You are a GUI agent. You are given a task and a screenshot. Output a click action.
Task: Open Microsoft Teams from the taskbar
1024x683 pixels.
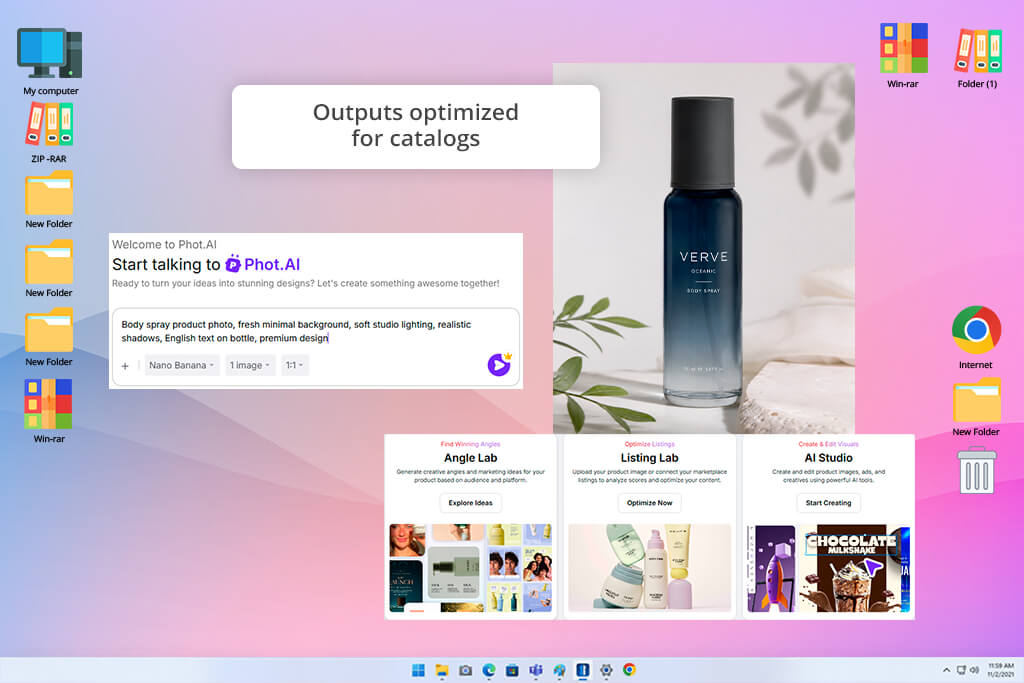coord(536,670)
